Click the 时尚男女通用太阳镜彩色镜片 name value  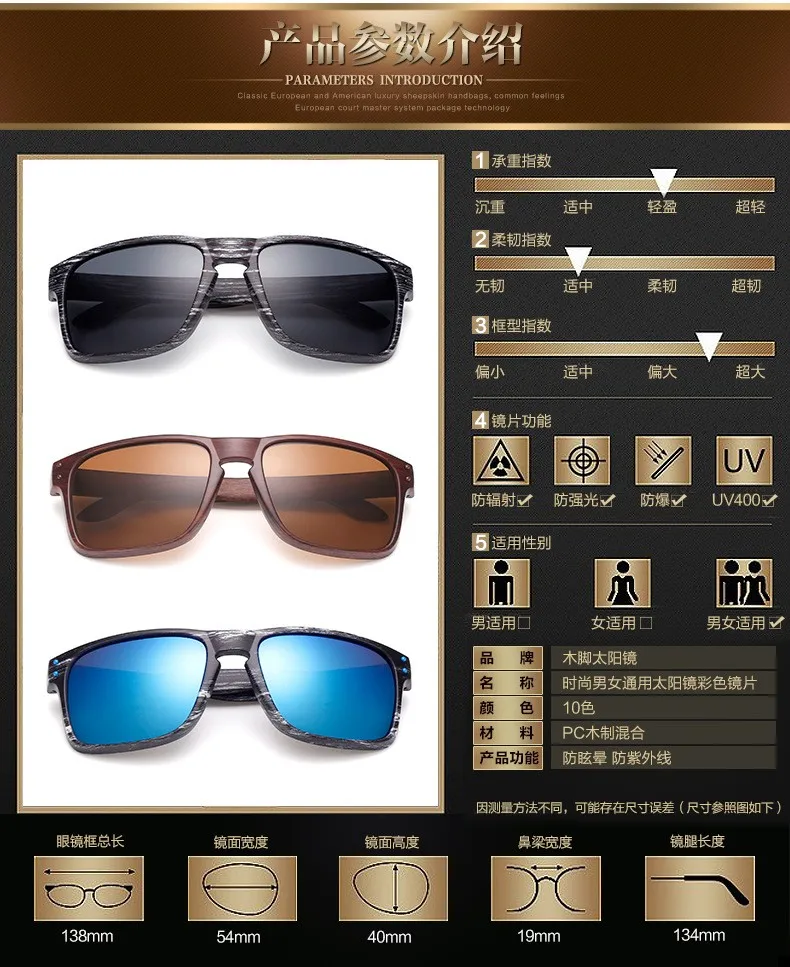tap(659, 683)
